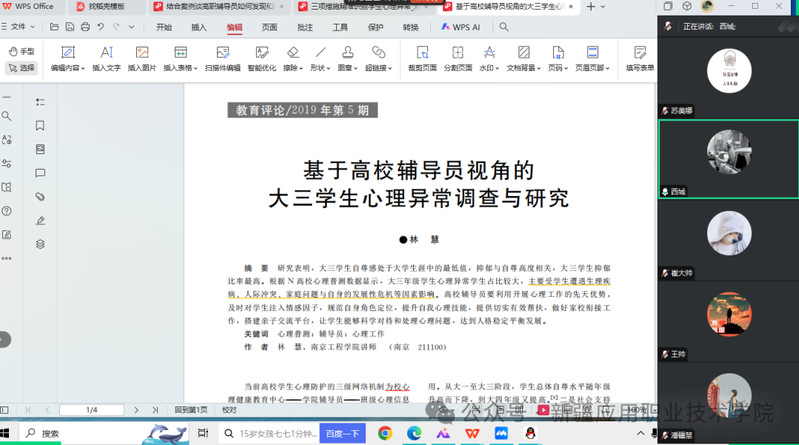The height and width of the screenshot is (445, 799).
Task: Click the search magnifier in left sidebar
Action: 7,116
